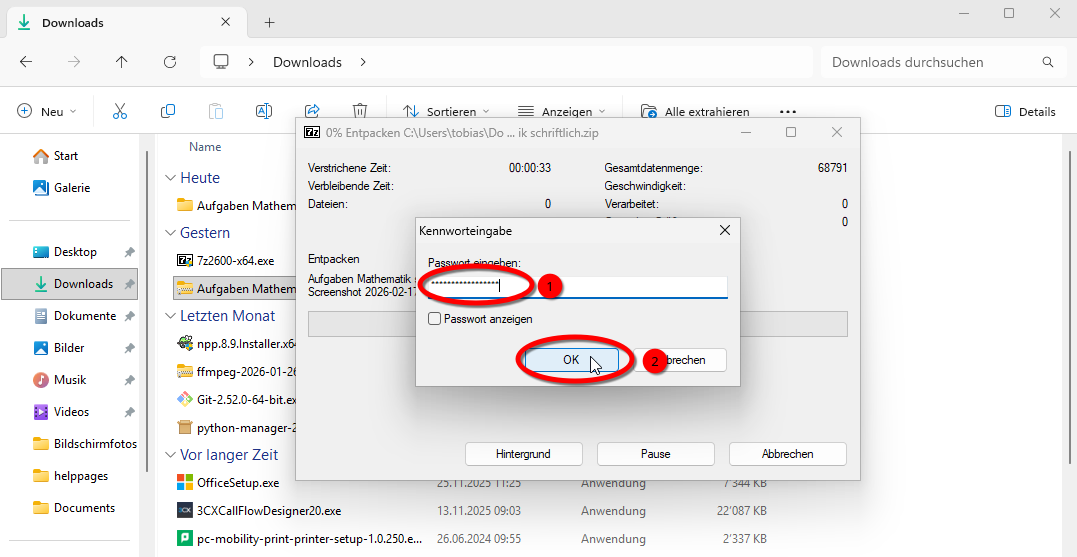Open Documents folder in sidebar
1077x557 pixels.
(x=84, y=508)
